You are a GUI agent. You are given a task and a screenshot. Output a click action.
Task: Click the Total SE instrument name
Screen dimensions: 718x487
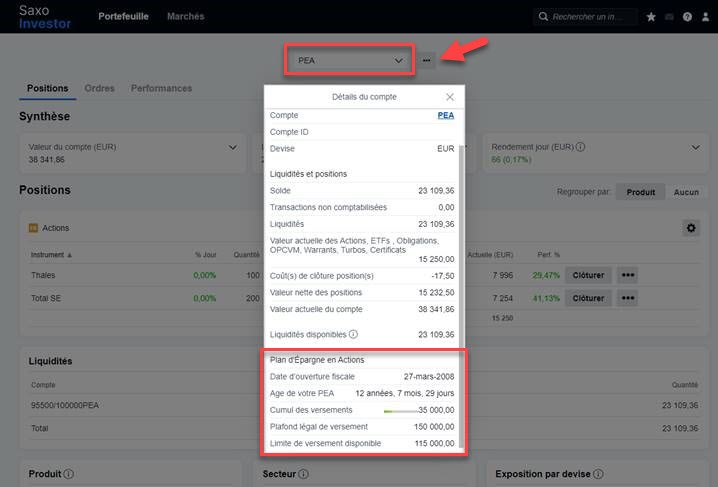coord(46,298)
